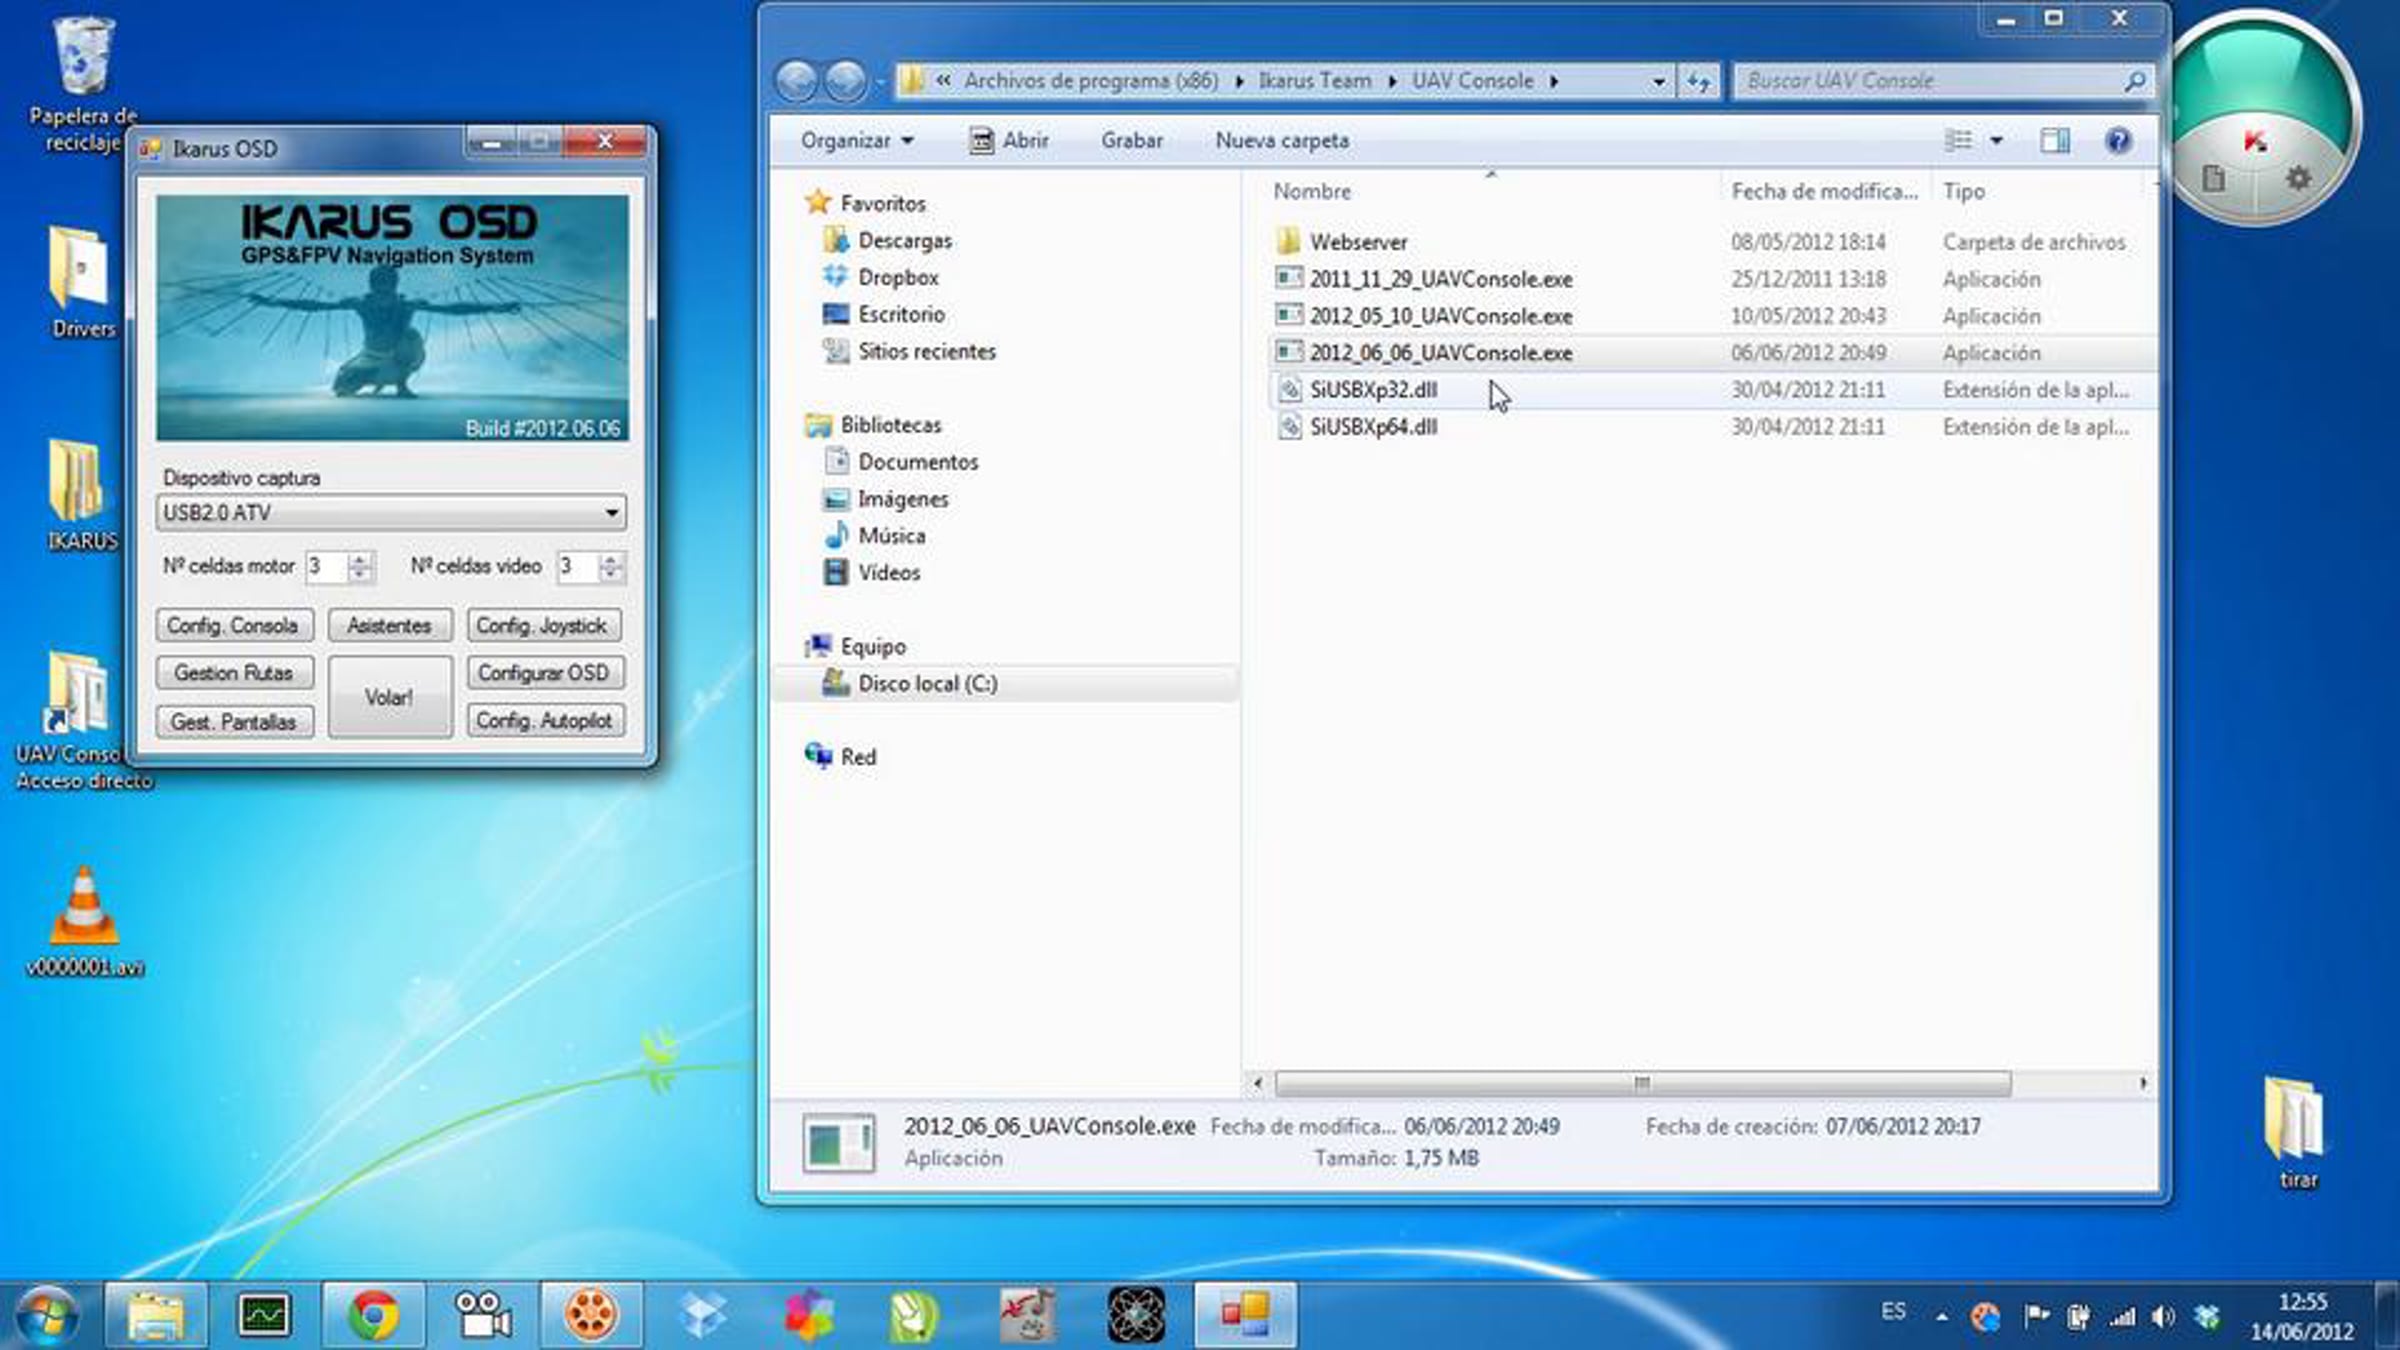Open Config. Joystick settings

[x=543, y=626]
